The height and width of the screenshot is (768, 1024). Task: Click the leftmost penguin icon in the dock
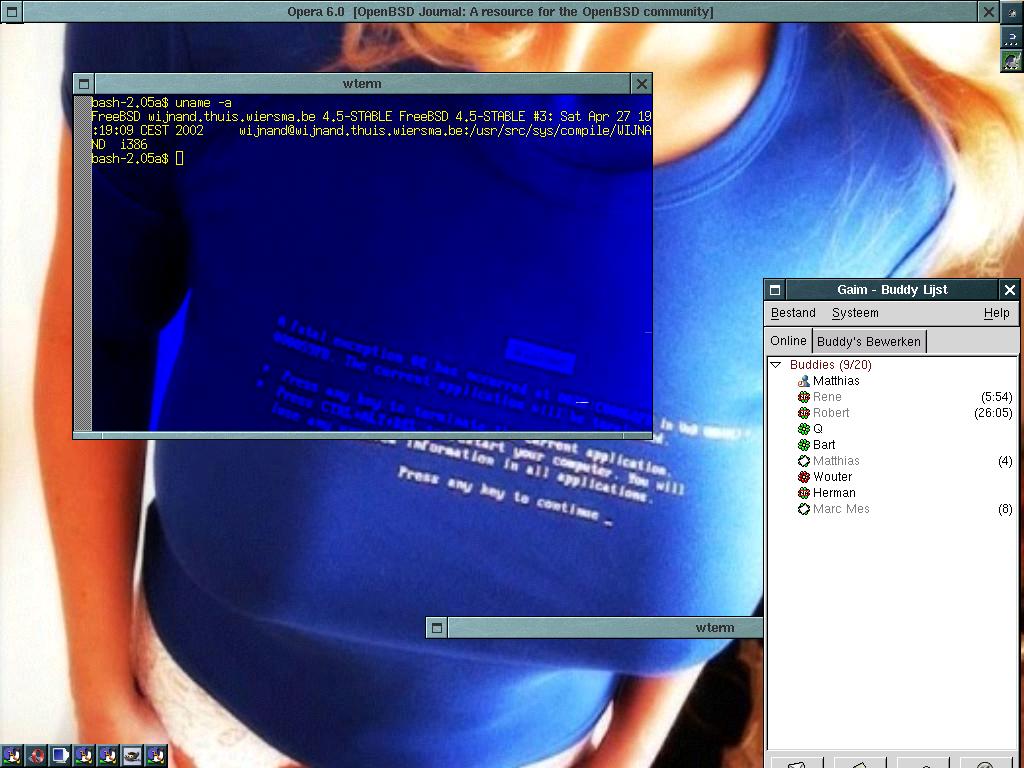tap(12, 756)
